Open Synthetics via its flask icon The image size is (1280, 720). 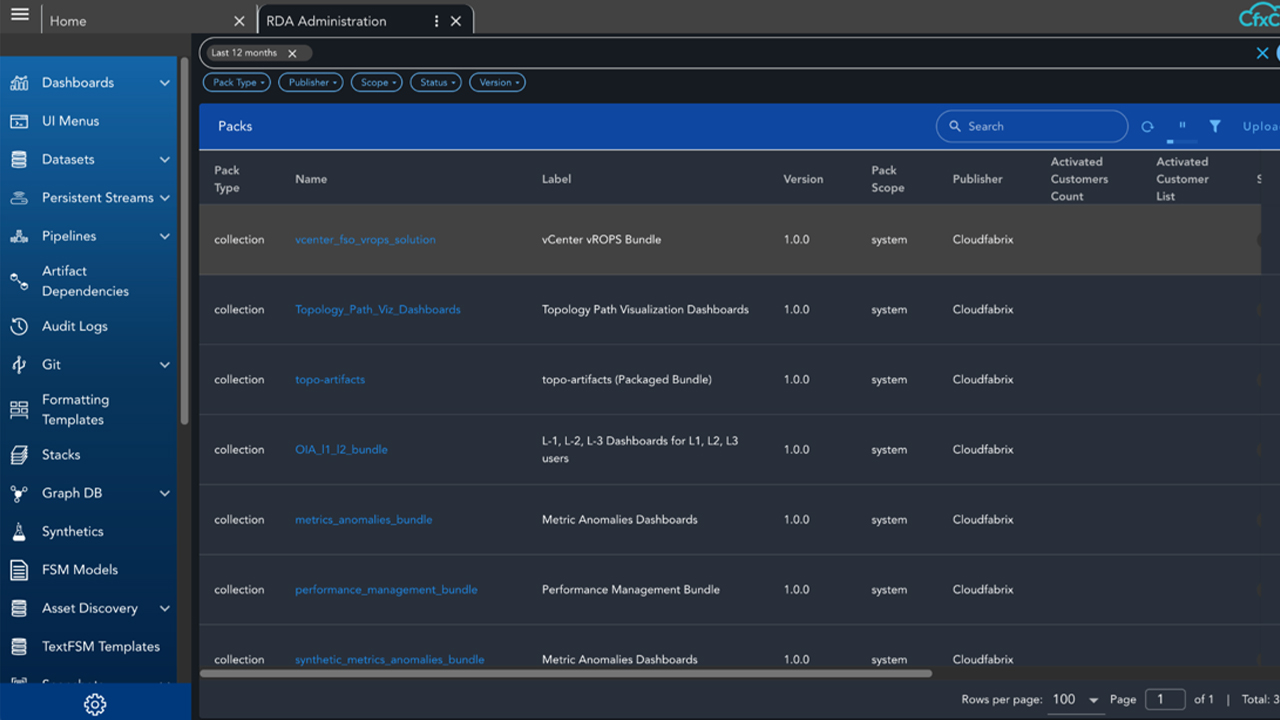coord(19,532)
